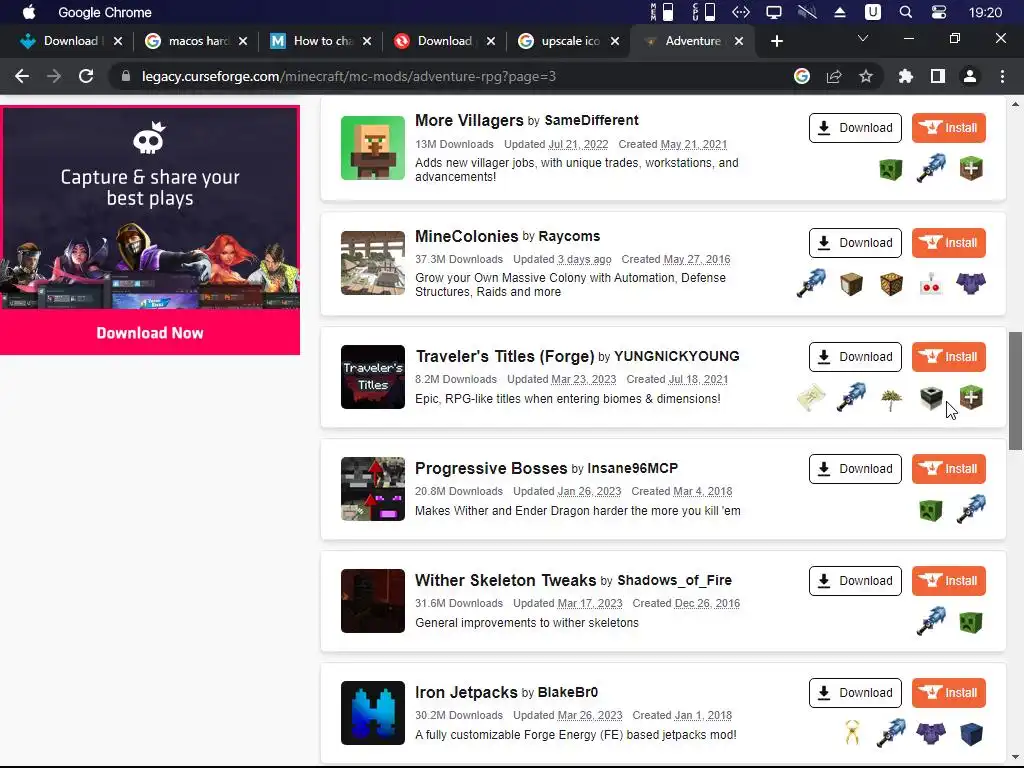The image size is (1024, 768).
Task: Open Control Center in the macOS menu bar
Action: tap(938, 12)
